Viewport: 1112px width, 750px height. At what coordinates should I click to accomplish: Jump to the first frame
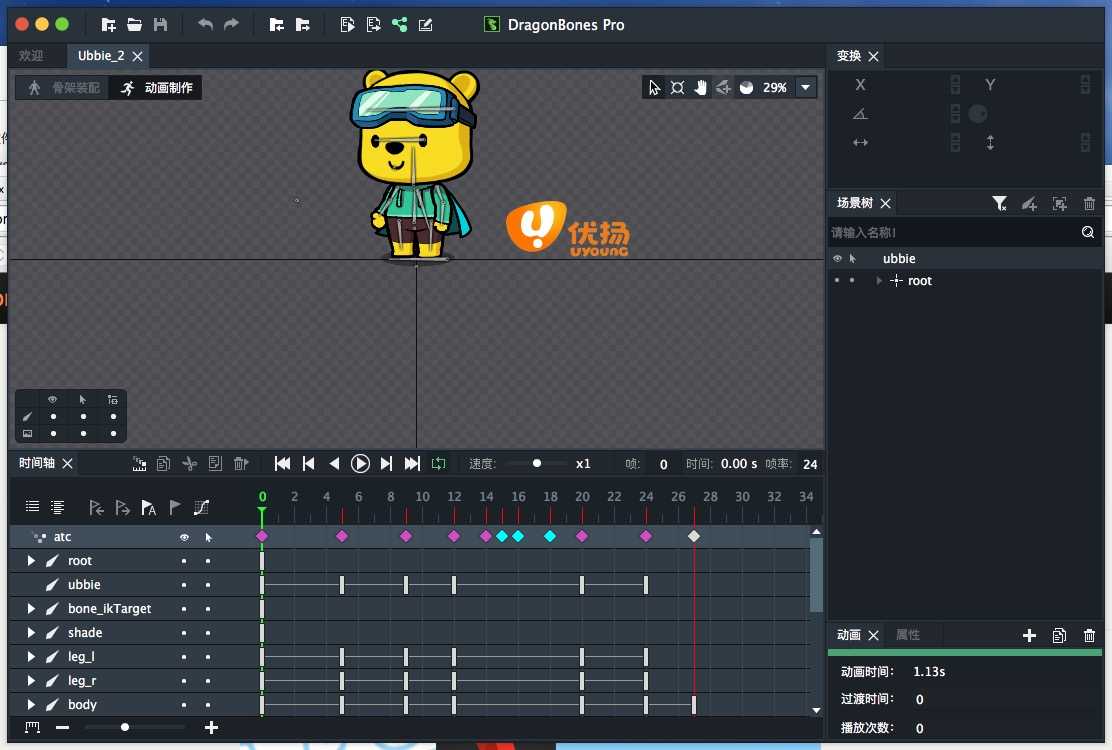(282, 464)
